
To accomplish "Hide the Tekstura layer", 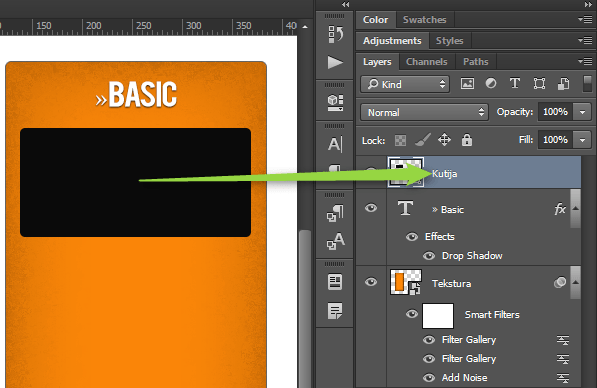I will [x=371, y=282].
